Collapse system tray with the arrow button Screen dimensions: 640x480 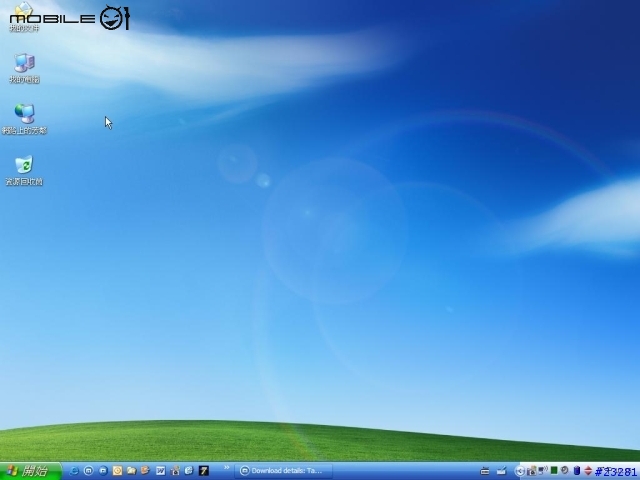pyautogui.click(x=520, y=471)
